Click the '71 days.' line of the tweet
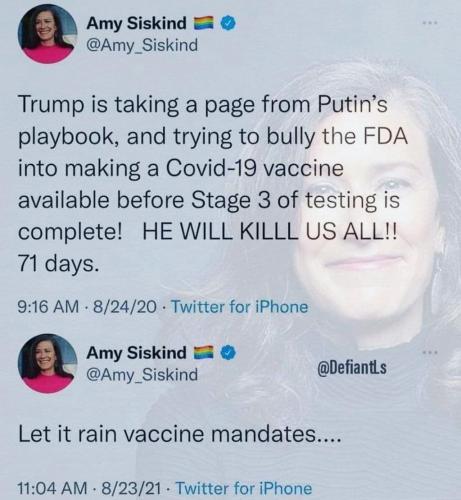The width and height of the screenshot is (461, 500). [x=59, y=265]
